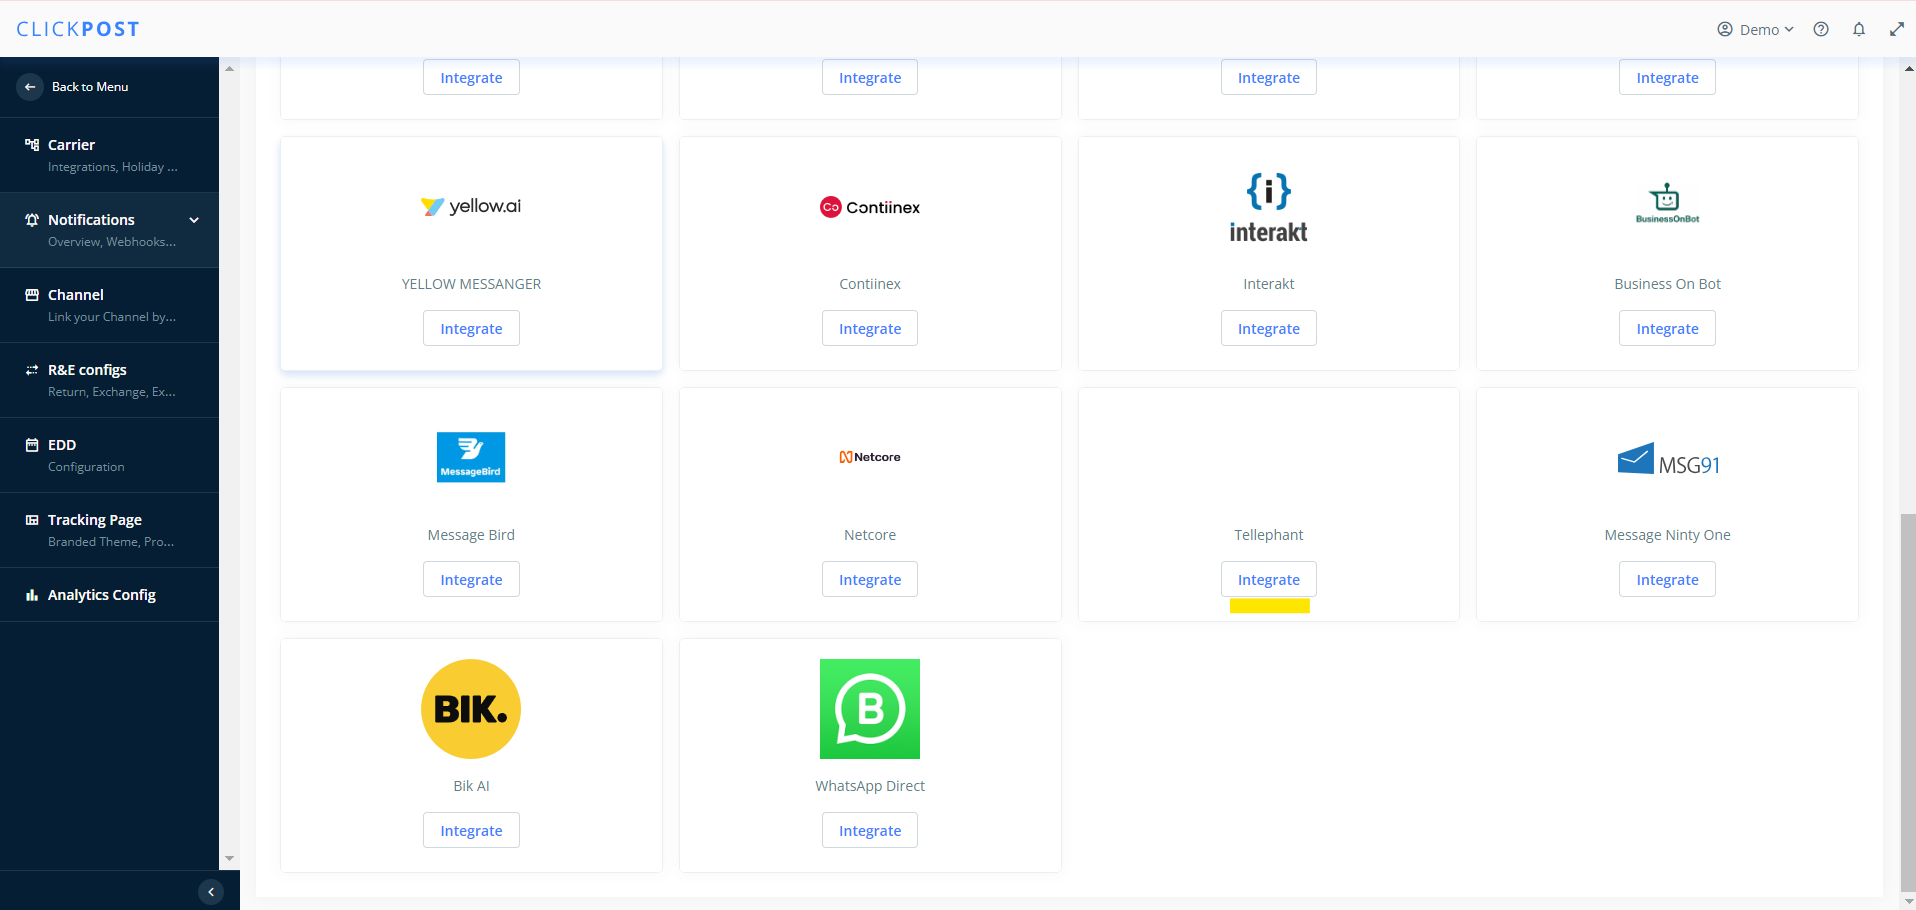Click the Carrier sidebar icon
This screenshot has width=1916, height=910.
(32, 145)
